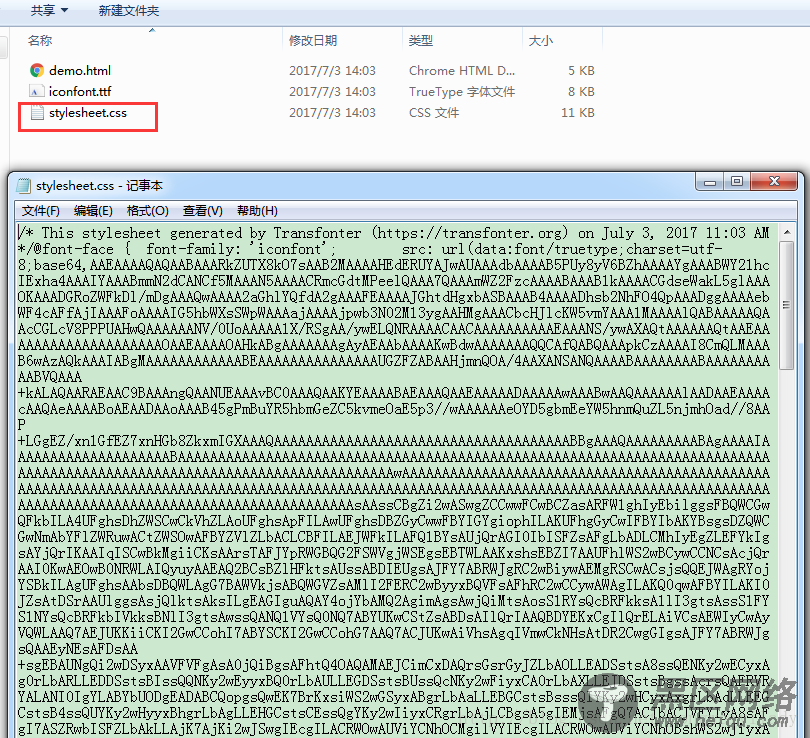
Task: Click the font file icon beside iconfont.ttf
Action: 36,91
